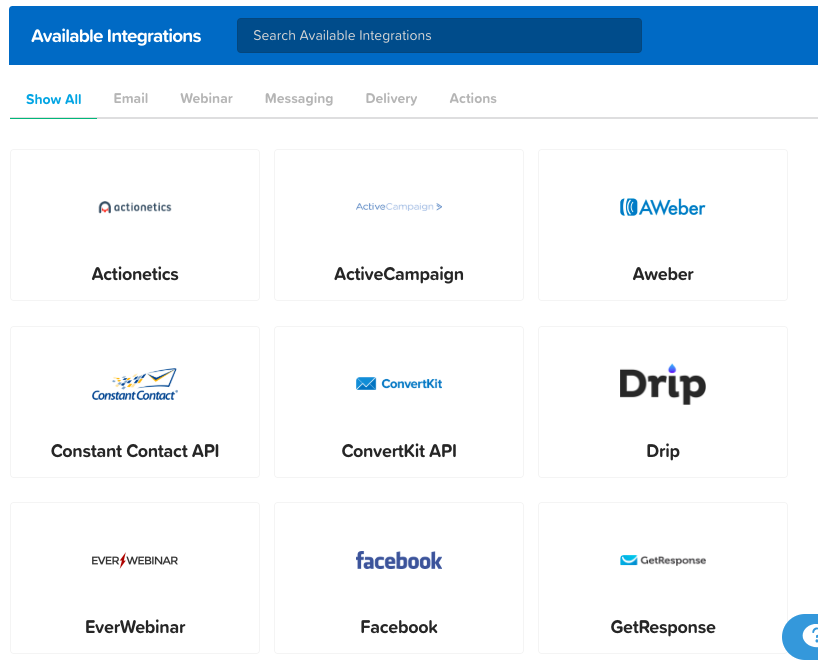Screen dimensions: 818x671
Task: Pick the Facebook text label
Action: (x=399, y=627)
